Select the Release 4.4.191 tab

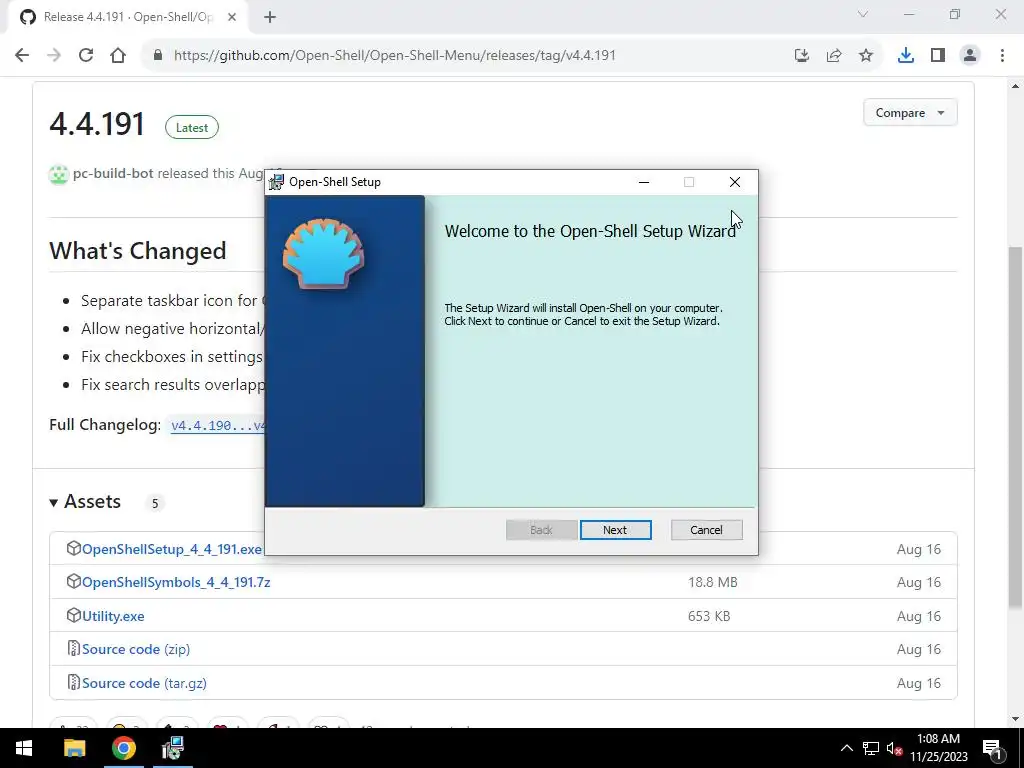[x=127, y=17]
